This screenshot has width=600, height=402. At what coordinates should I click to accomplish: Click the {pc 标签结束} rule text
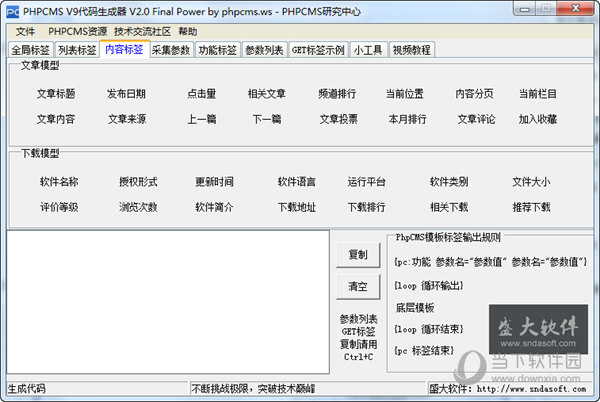click(x=424, y=350)
